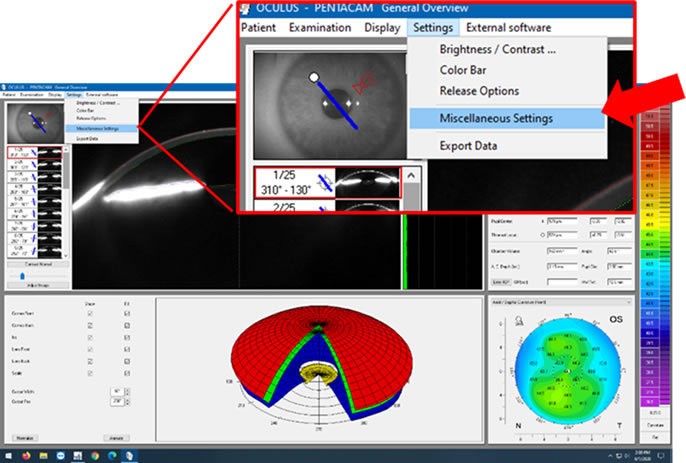Click the Enter IOP button
Viewport: 686px width, 463px height.
coord(500,282)
